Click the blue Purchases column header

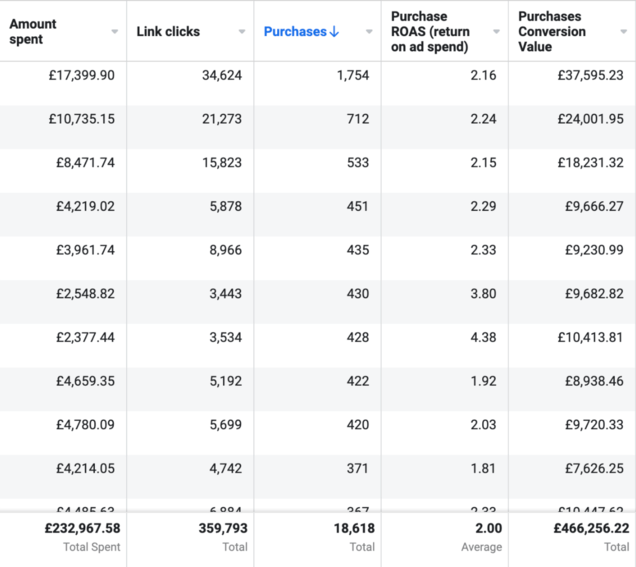click(295, 32)
